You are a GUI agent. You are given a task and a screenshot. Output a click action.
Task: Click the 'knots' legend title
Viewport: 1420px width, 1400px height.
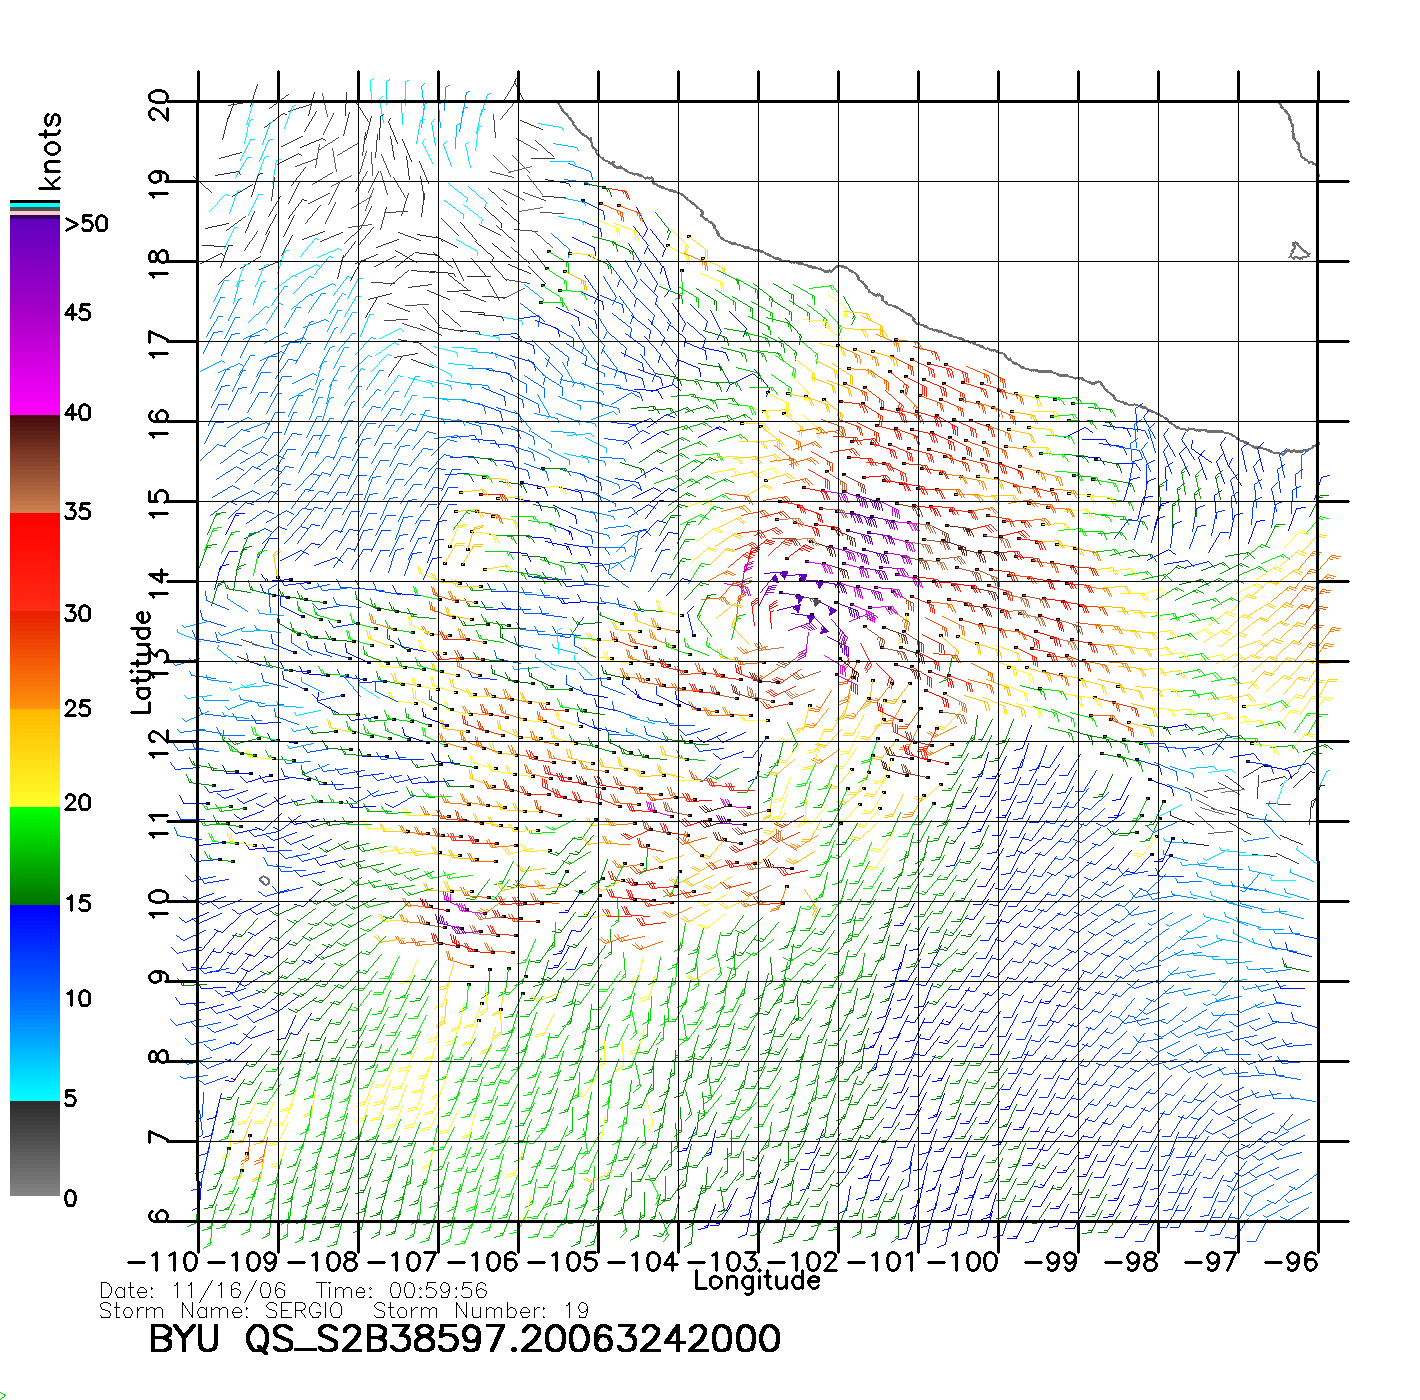[x=50, y=152]
